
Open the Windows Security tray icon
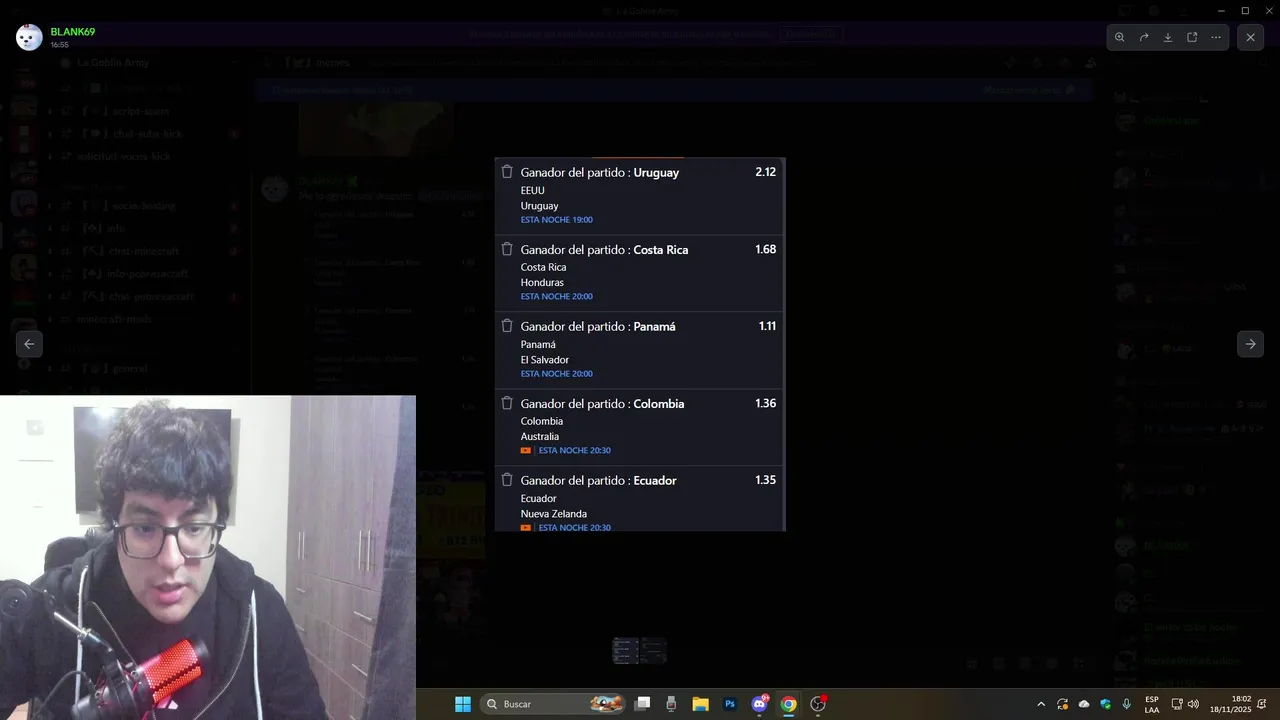1106,704
